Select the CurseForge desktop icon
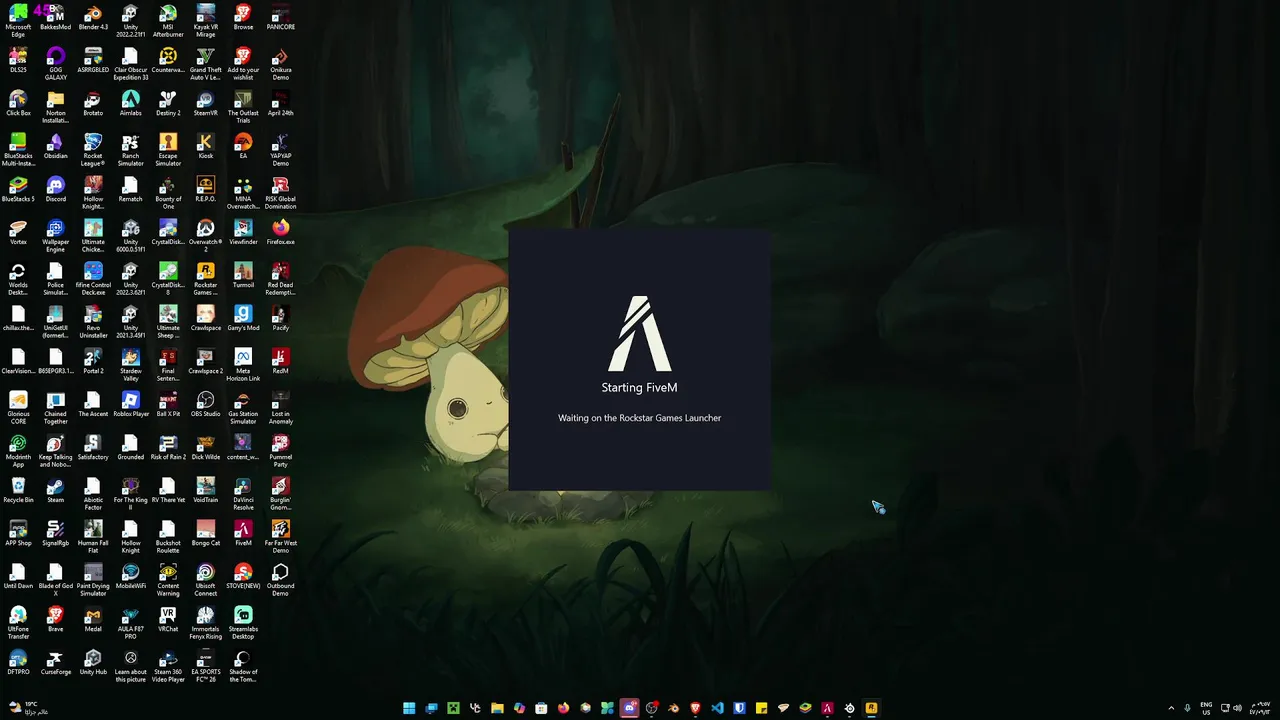 pyautogui.click(x=56, y=664)
